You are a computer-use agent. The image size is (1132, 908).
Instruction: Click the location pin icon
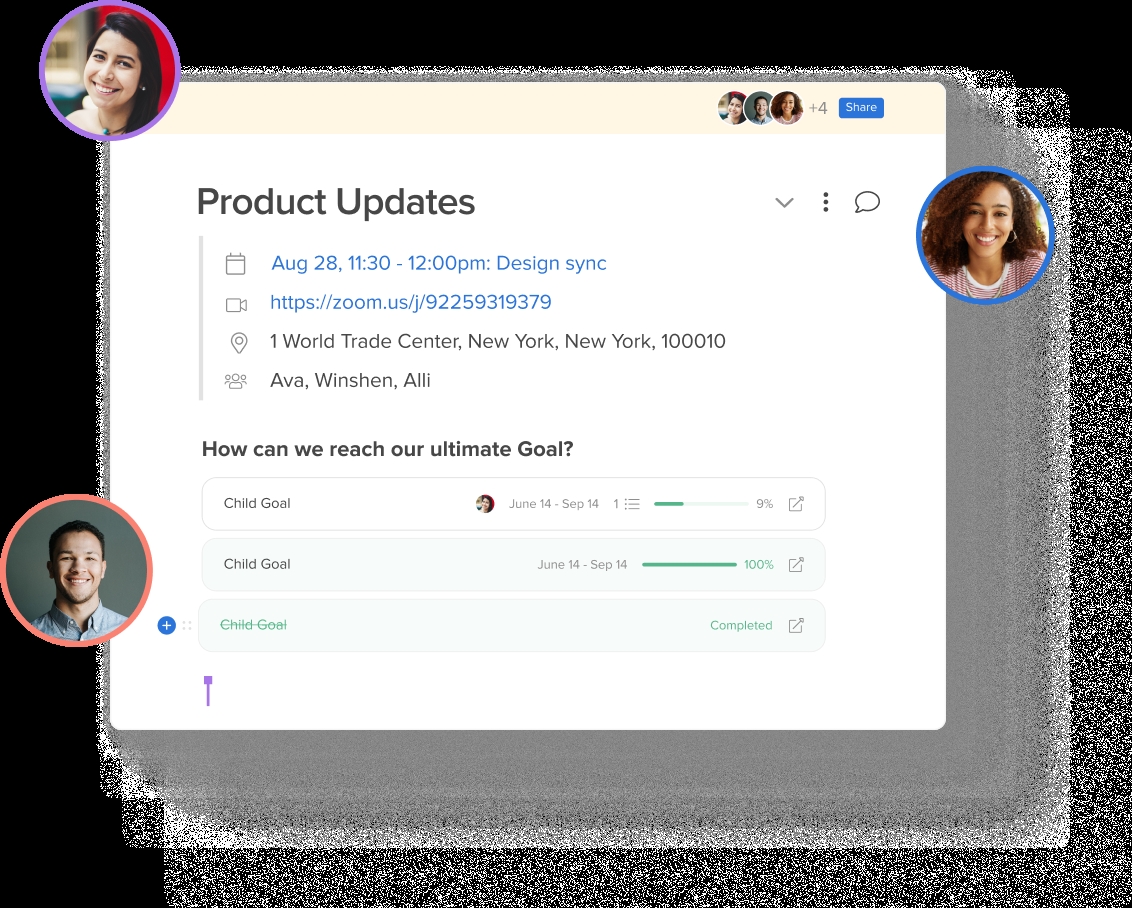click(x=238, y=343)
